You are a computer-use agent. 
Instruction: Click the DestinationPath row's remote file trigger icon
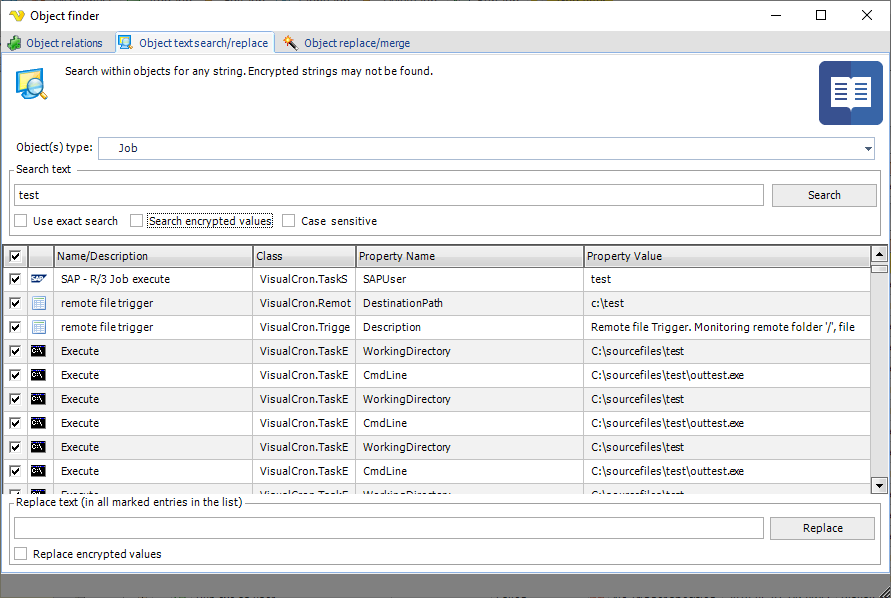[x=39, y=303]
